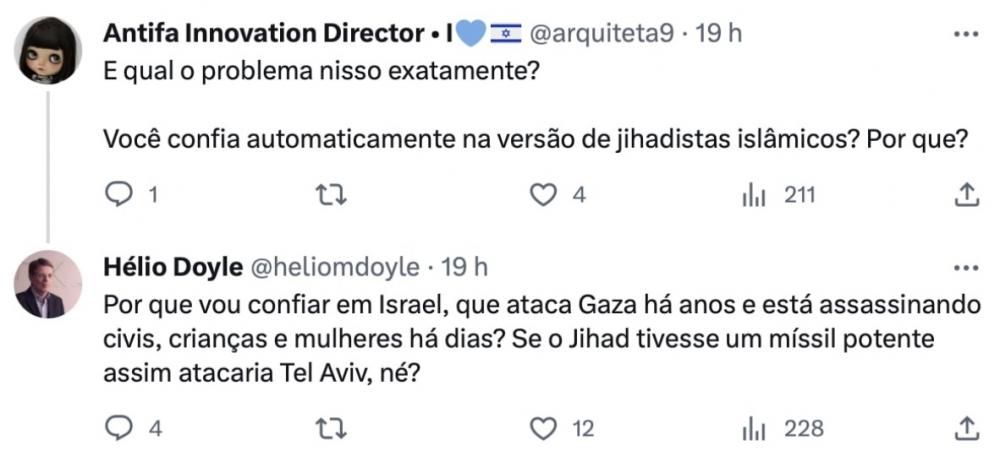This screenshot has width=1000, height=456.
Task: Retweet Hélio Doyle's post
Action: [x=331, y=429]
